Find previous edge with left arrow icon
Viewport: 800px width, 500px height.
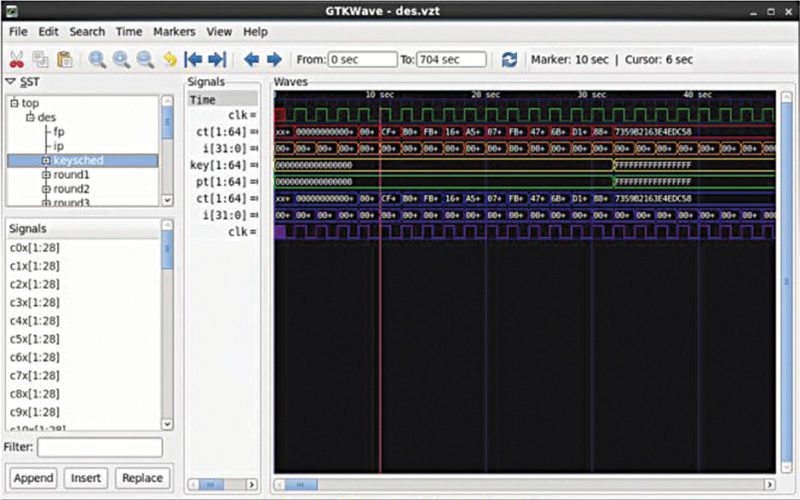(x=251, y=59)
